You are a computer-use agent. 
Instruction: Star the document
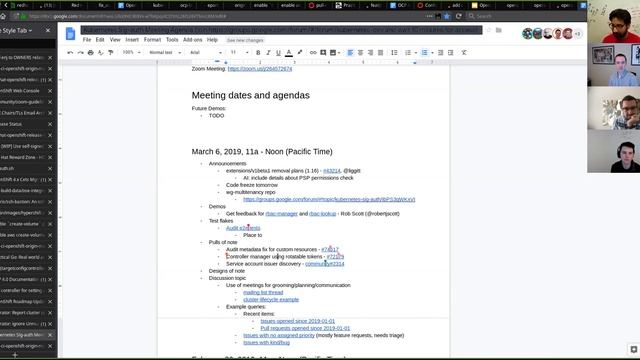[x=489, y=30]
